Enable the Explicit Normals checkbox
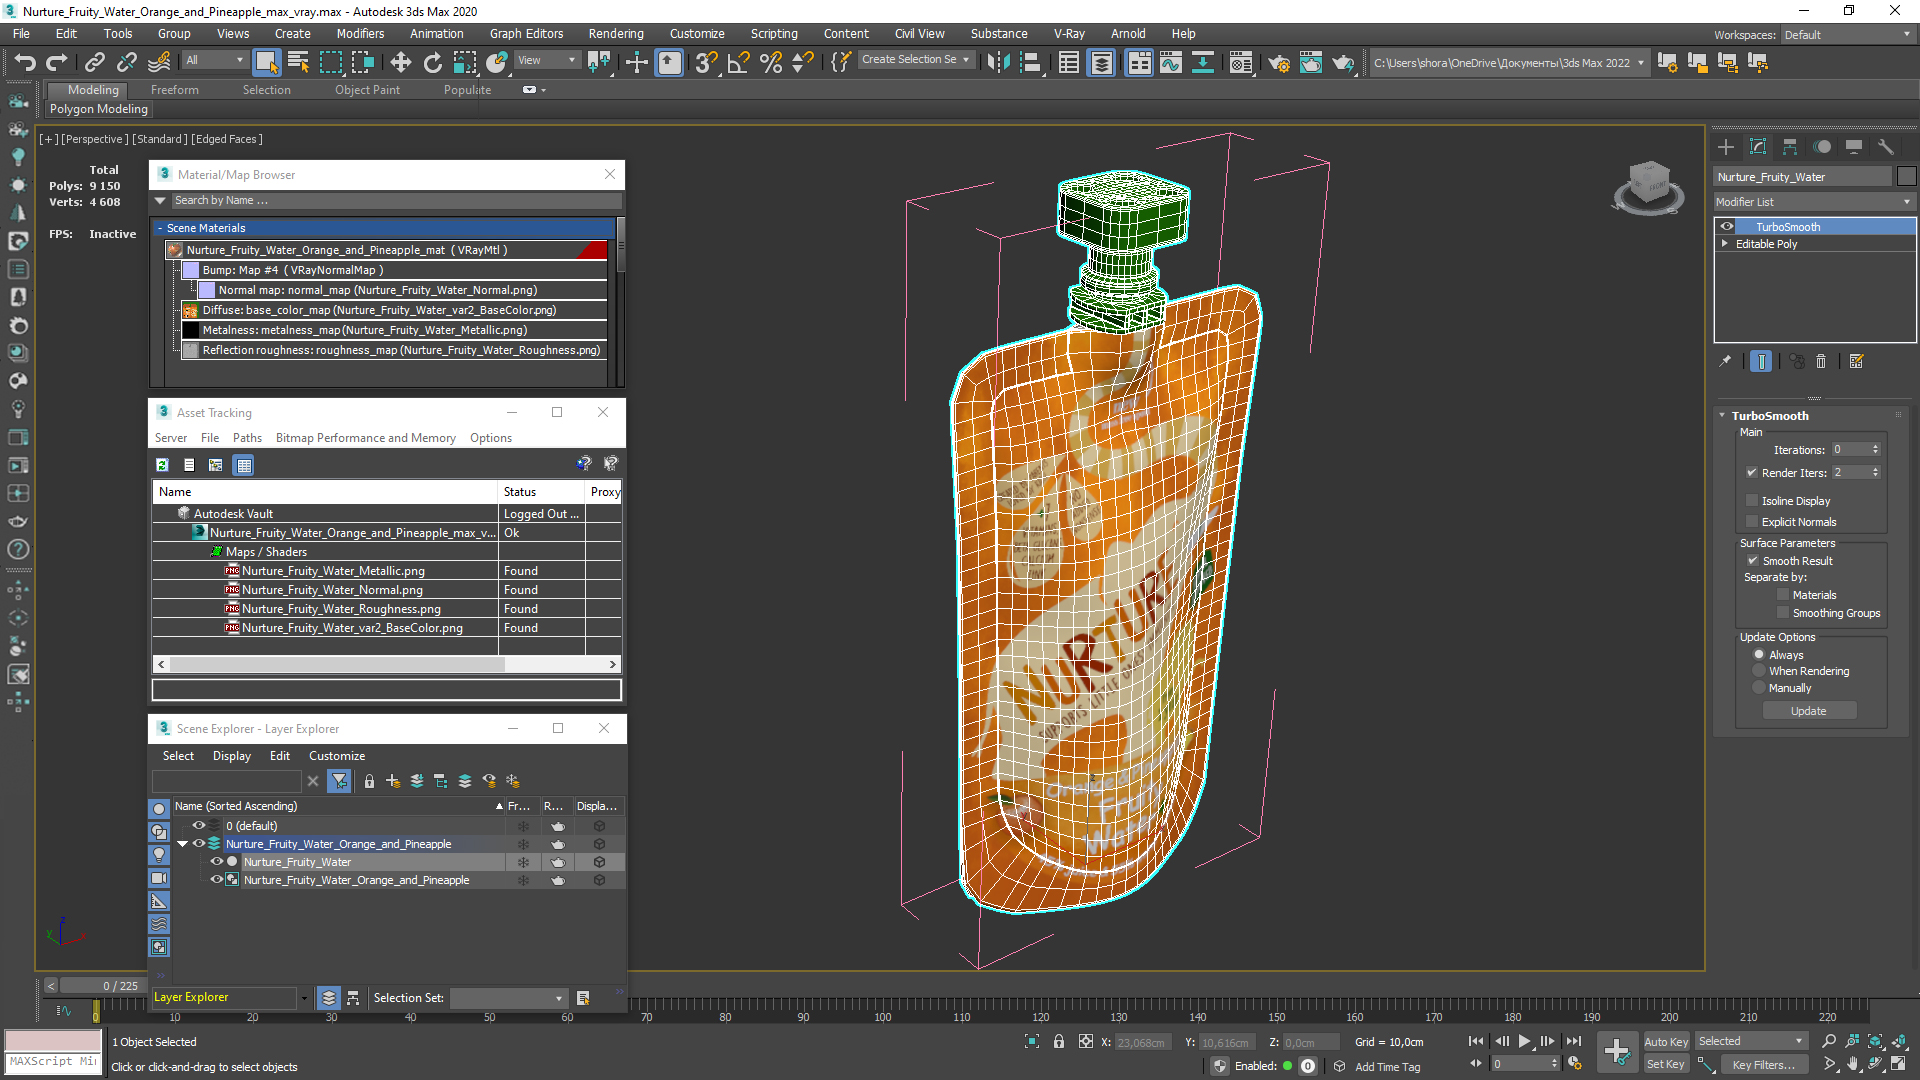The height and width of the screenshot is (1080, 1920). point(1752,522)
